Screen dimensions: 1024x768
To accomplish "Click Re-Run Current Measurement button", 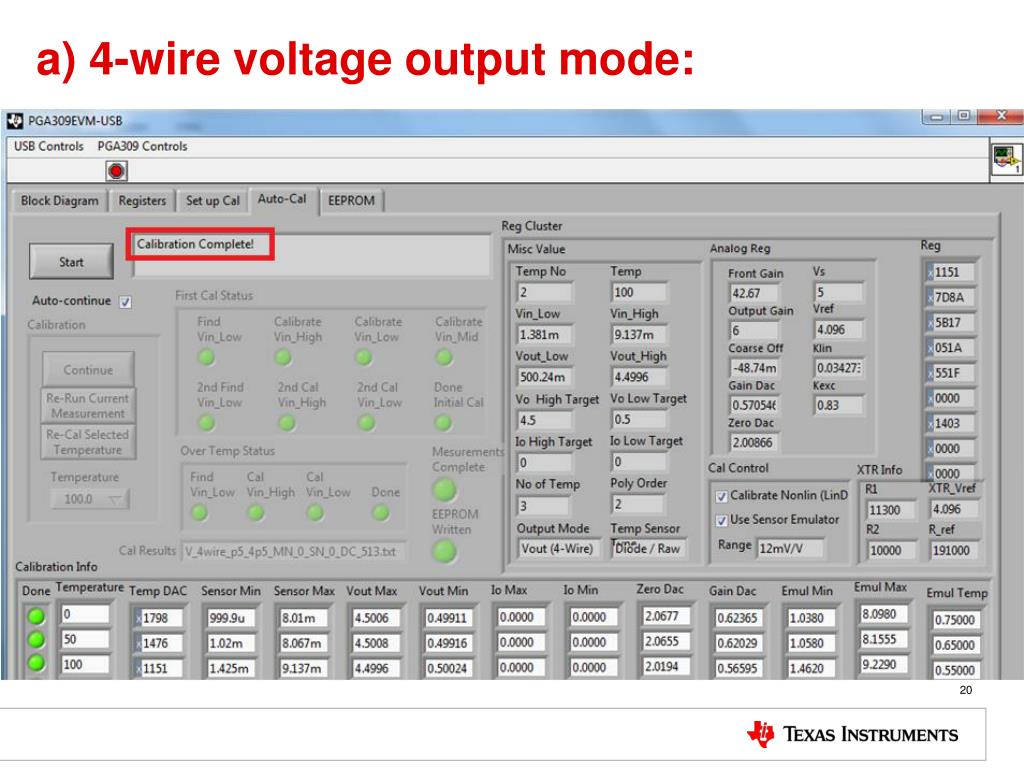I will [88, 406].
